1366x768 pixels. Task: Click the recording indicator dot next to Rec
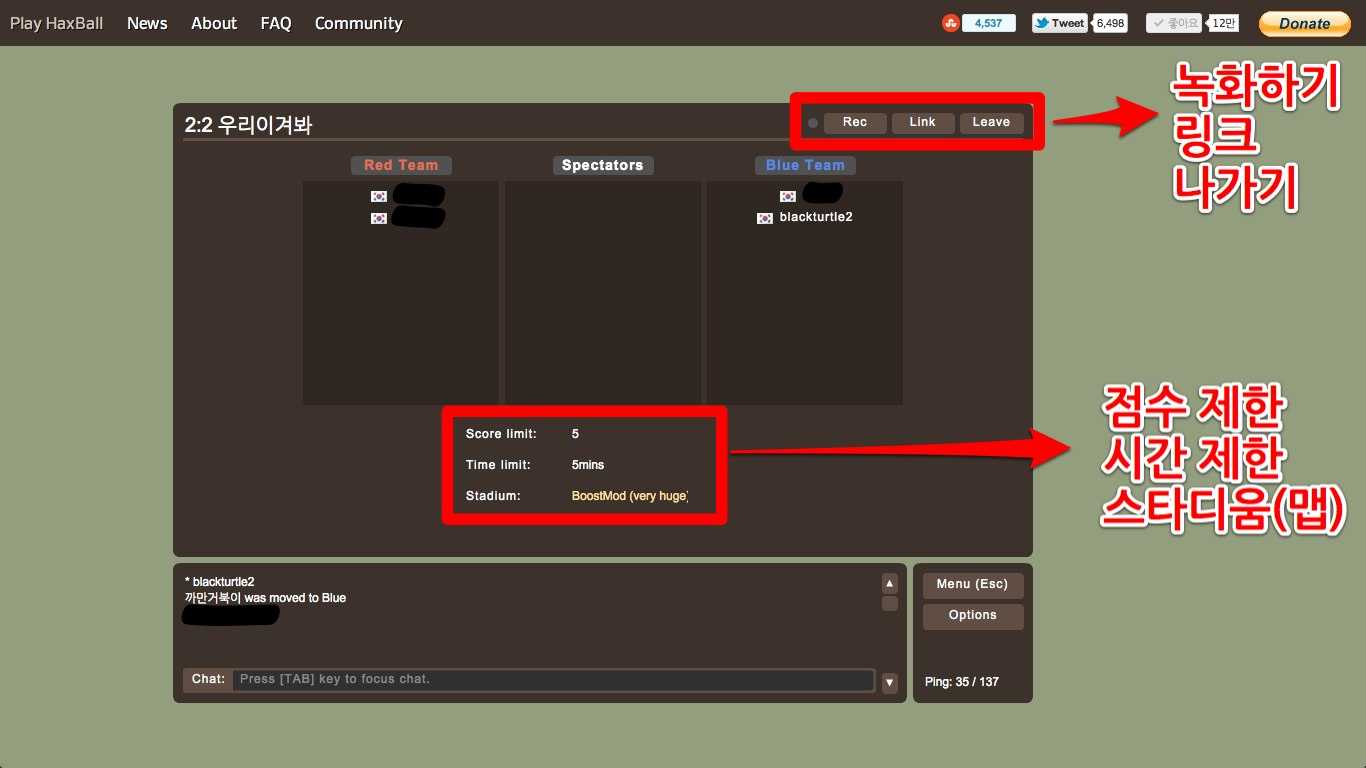coord(813,123)
